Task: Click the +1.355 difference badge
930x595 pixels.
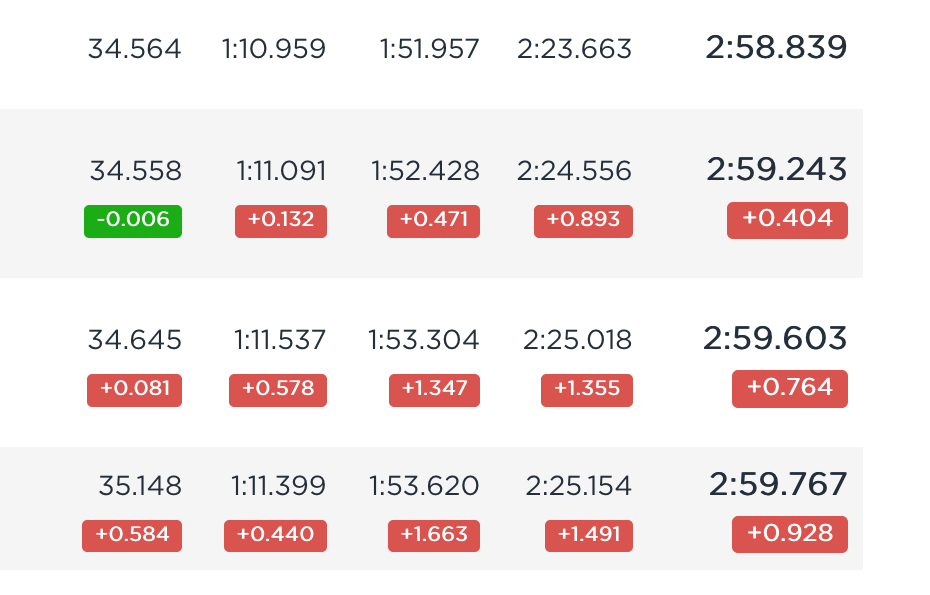Action: (x=587, y=390)
